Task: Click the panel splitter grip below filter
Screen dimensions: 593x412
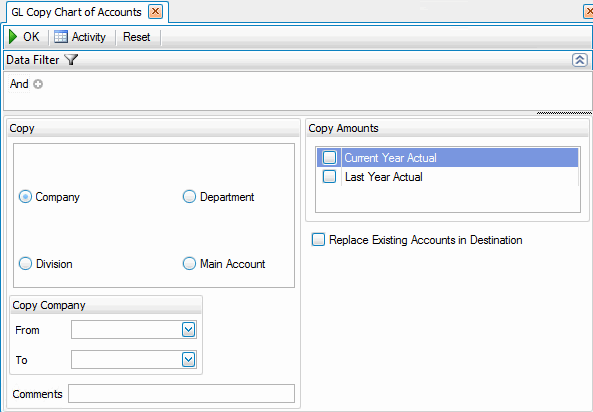Action: click(x=564, y=113)
